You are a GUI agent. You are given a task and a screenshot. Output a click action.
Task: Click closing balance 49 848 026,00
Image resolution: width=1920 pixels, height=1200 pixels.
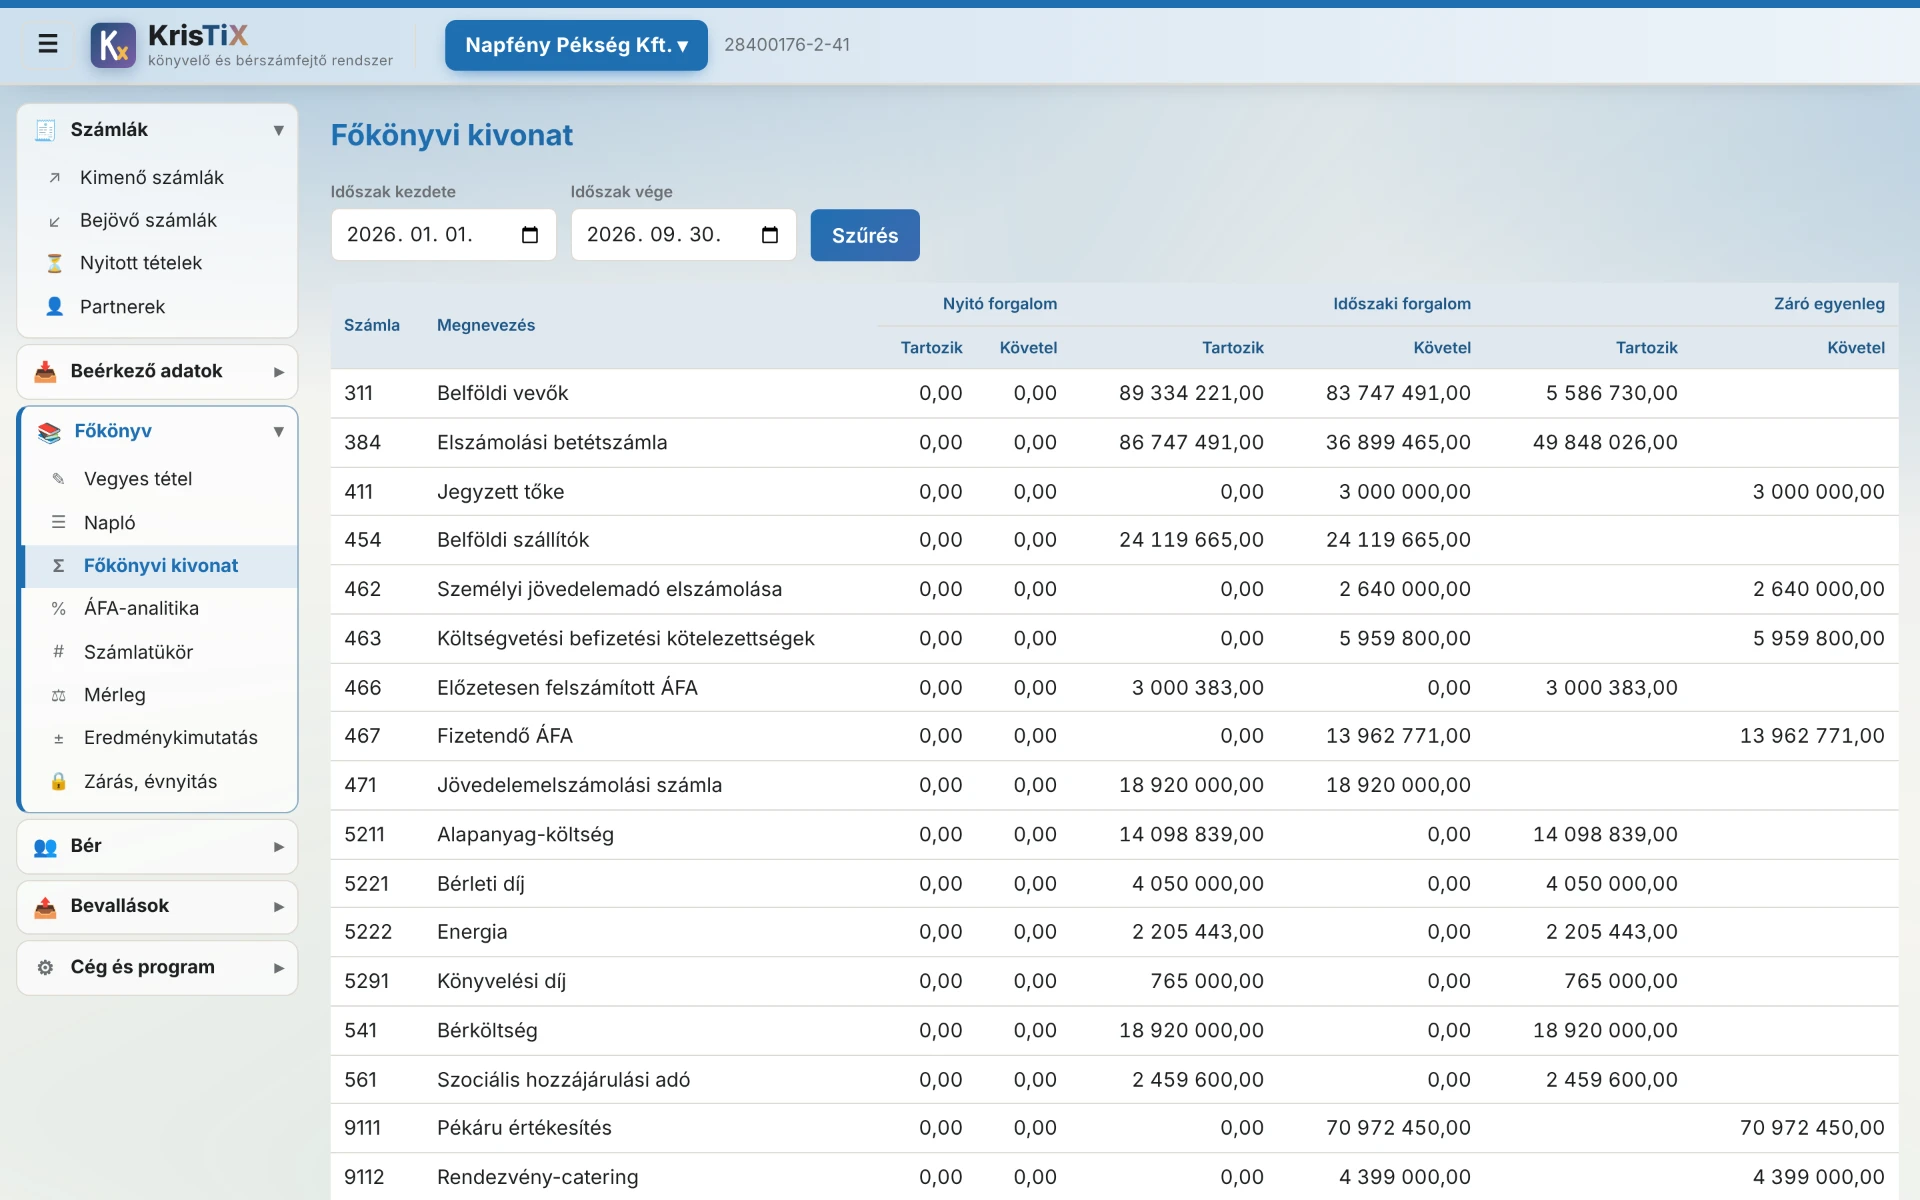(1605, 442)
